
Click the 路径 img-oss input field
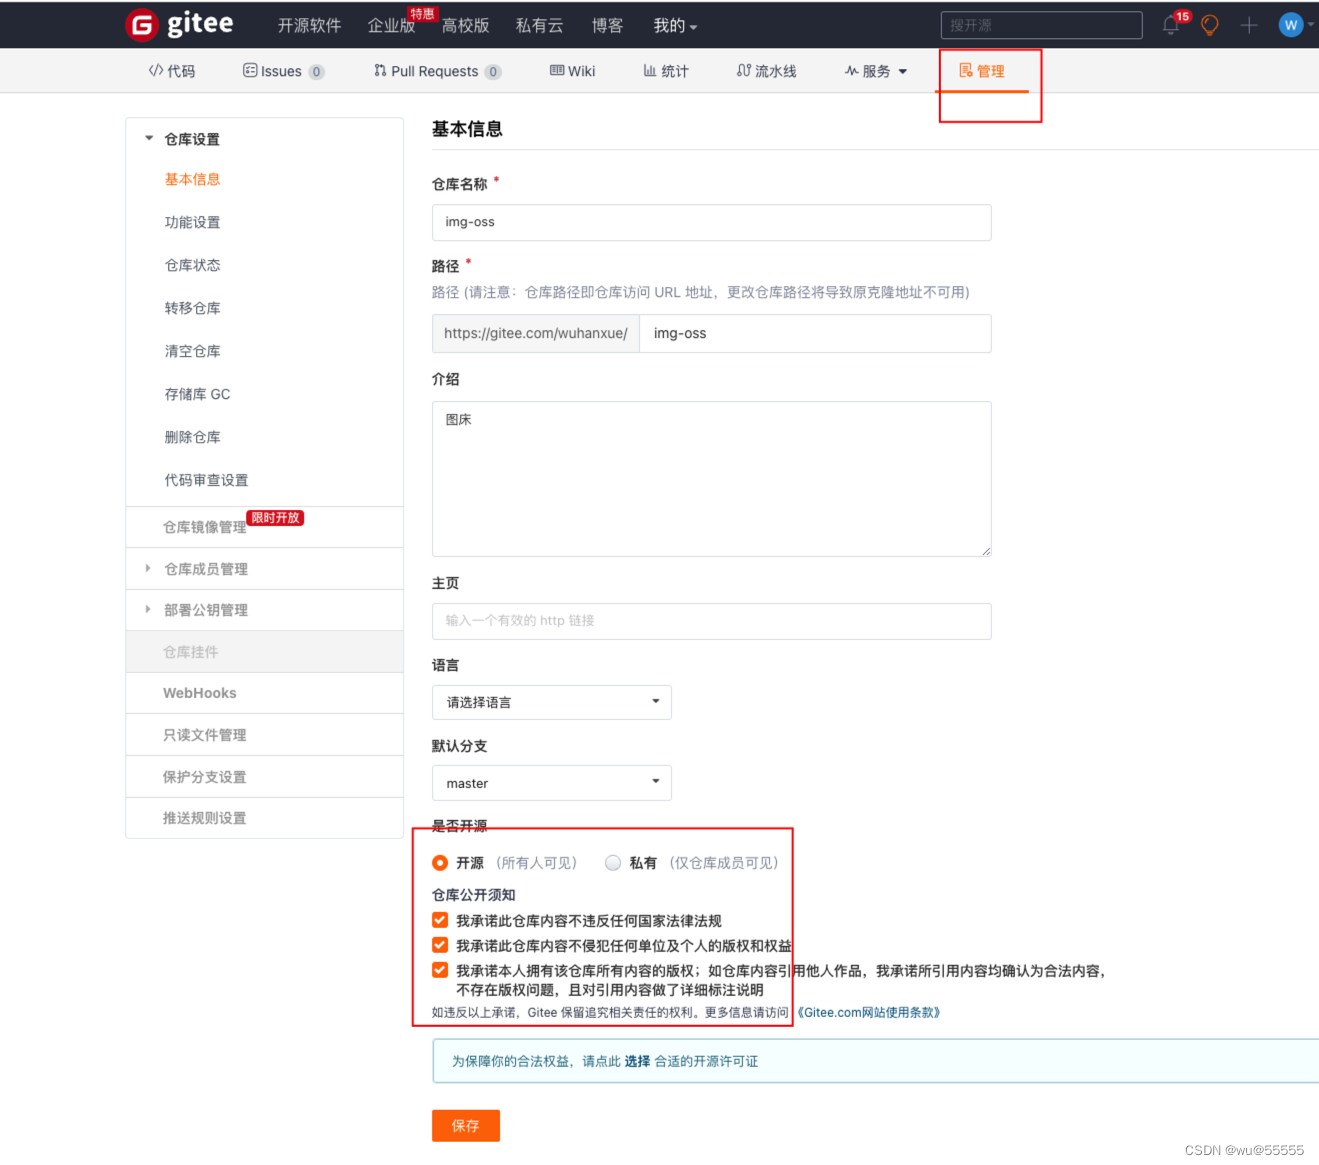tap(815, 333)
